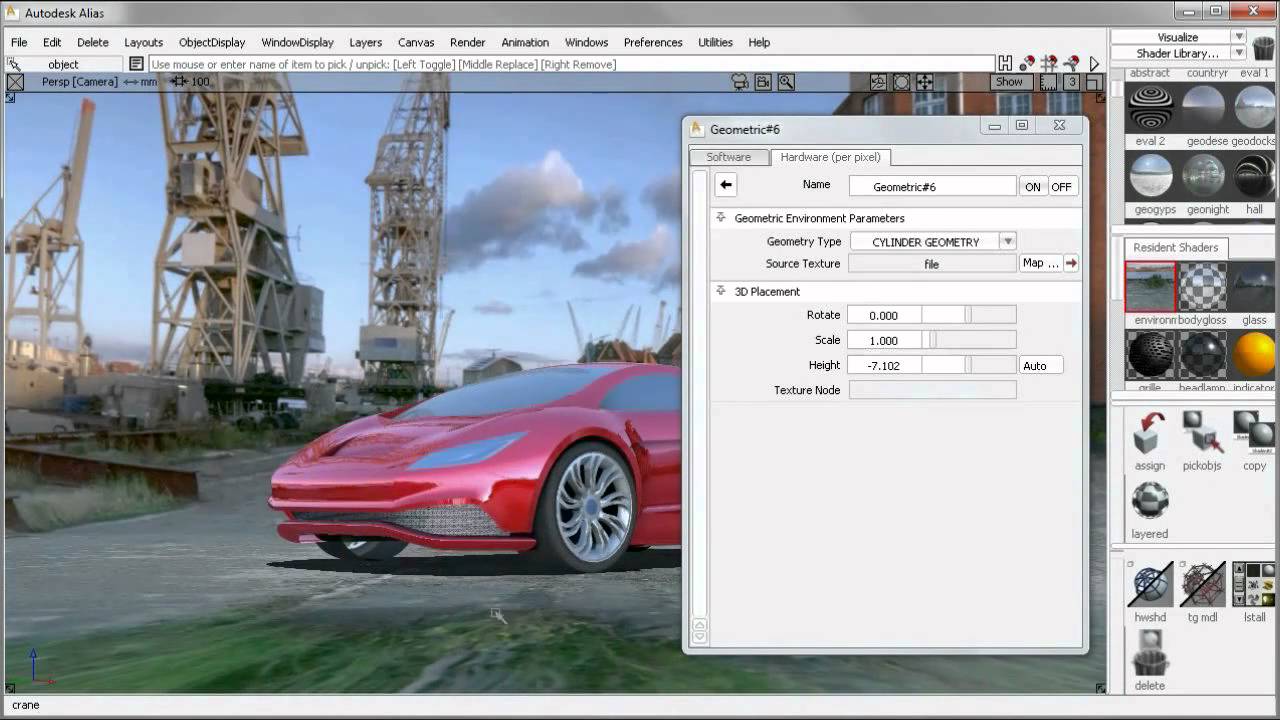Screen dimensions: 1280x720
Task: Click the copy shader icon
Action: click(1254, 435)
